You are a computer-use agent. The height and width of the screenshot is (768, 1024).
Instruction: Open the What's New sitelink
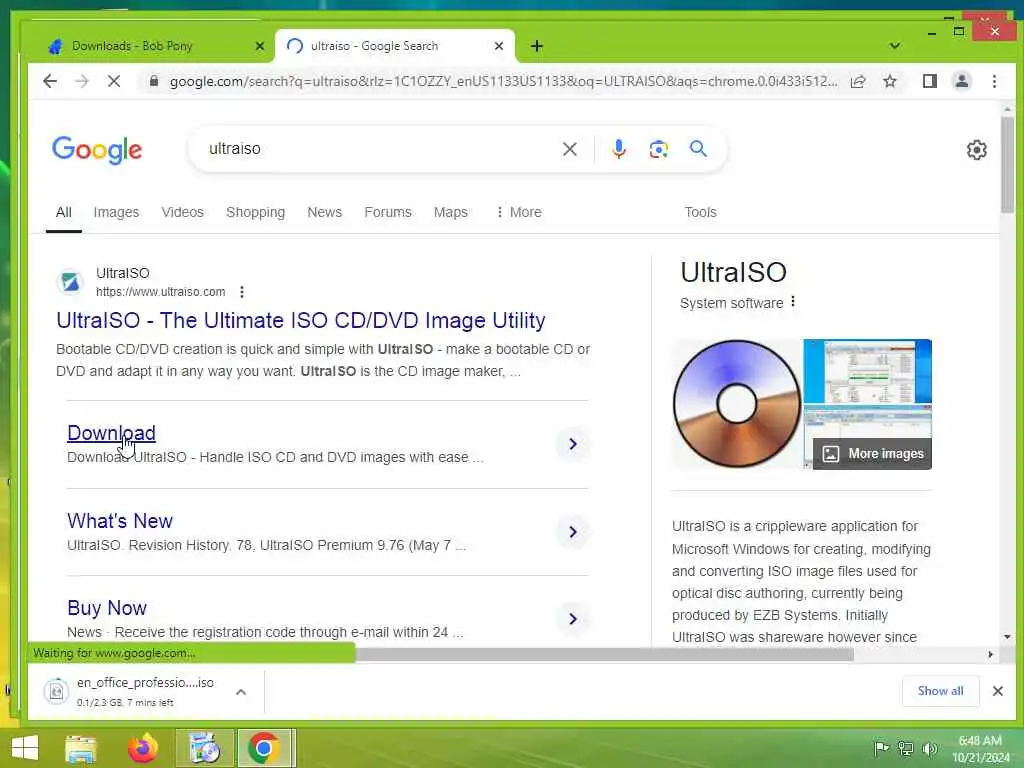tap(120, 520)
